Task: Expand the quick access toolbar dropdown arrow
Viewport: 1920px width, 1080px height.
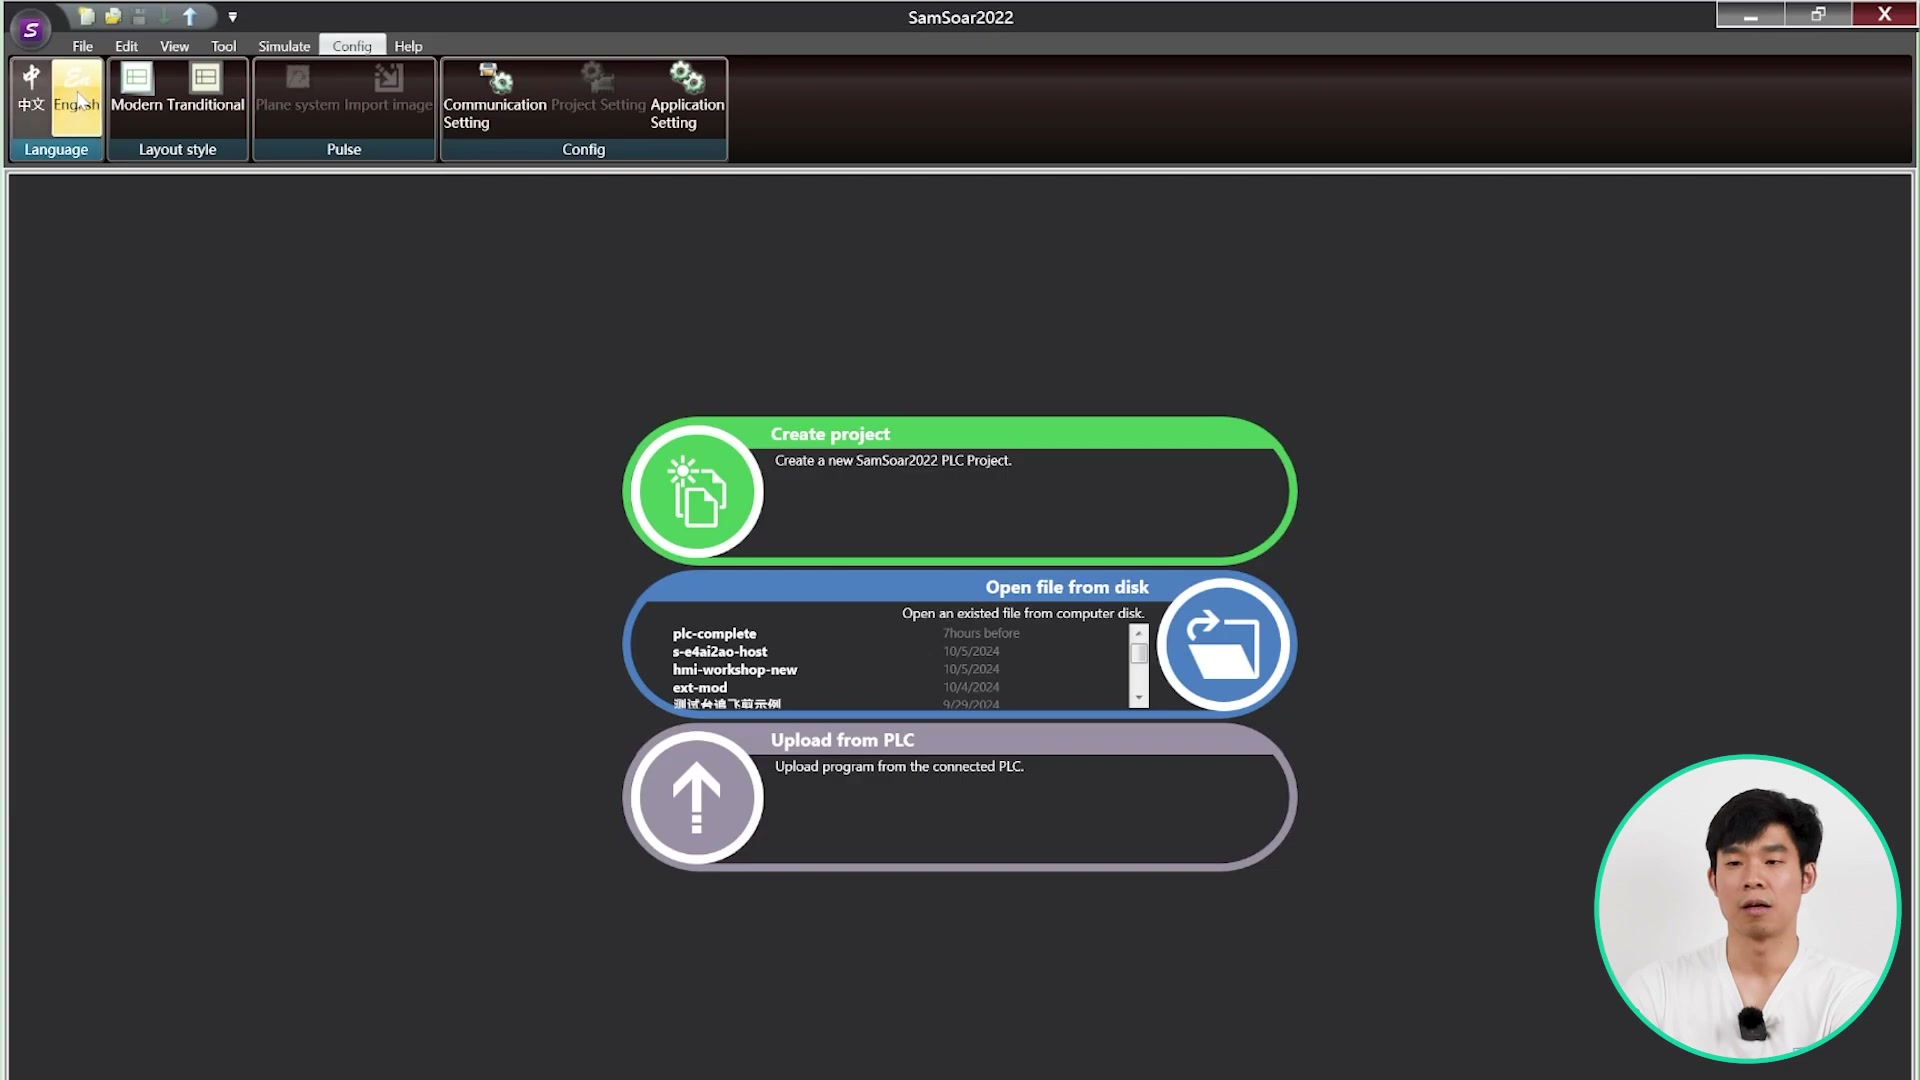Action: point(233,17)
